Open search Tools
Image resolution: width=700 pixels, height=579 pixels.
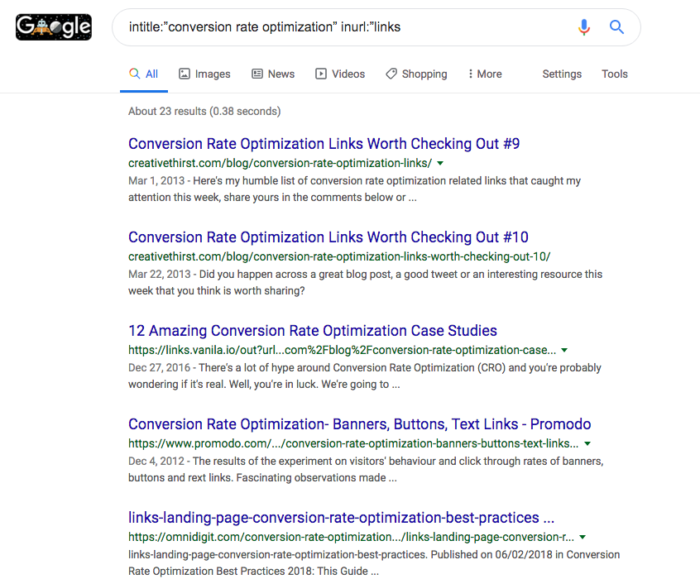click(x=614, y=74)
